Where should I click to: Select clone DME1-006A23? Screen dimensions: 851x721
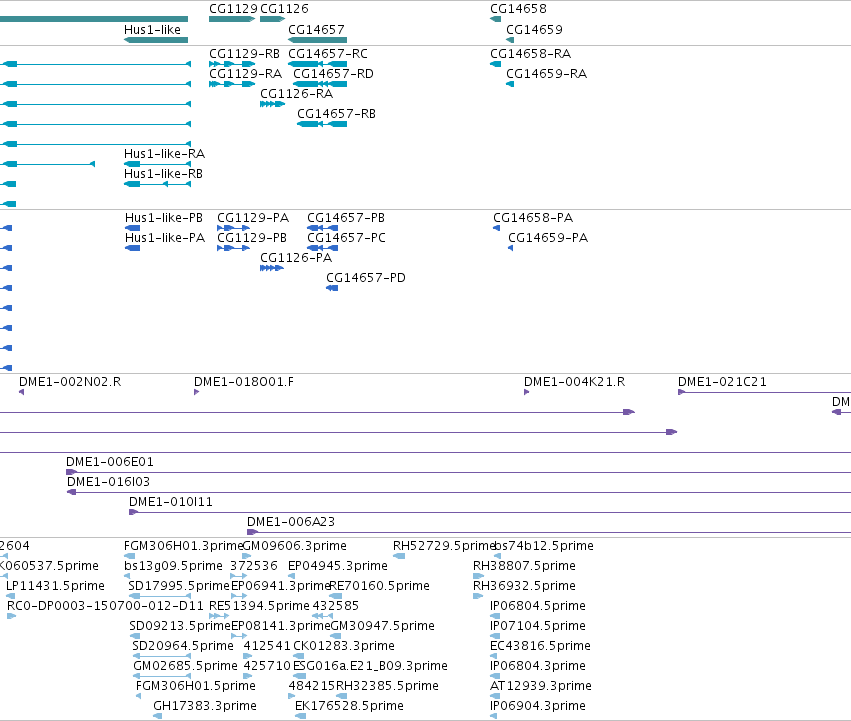coord(549,532)
